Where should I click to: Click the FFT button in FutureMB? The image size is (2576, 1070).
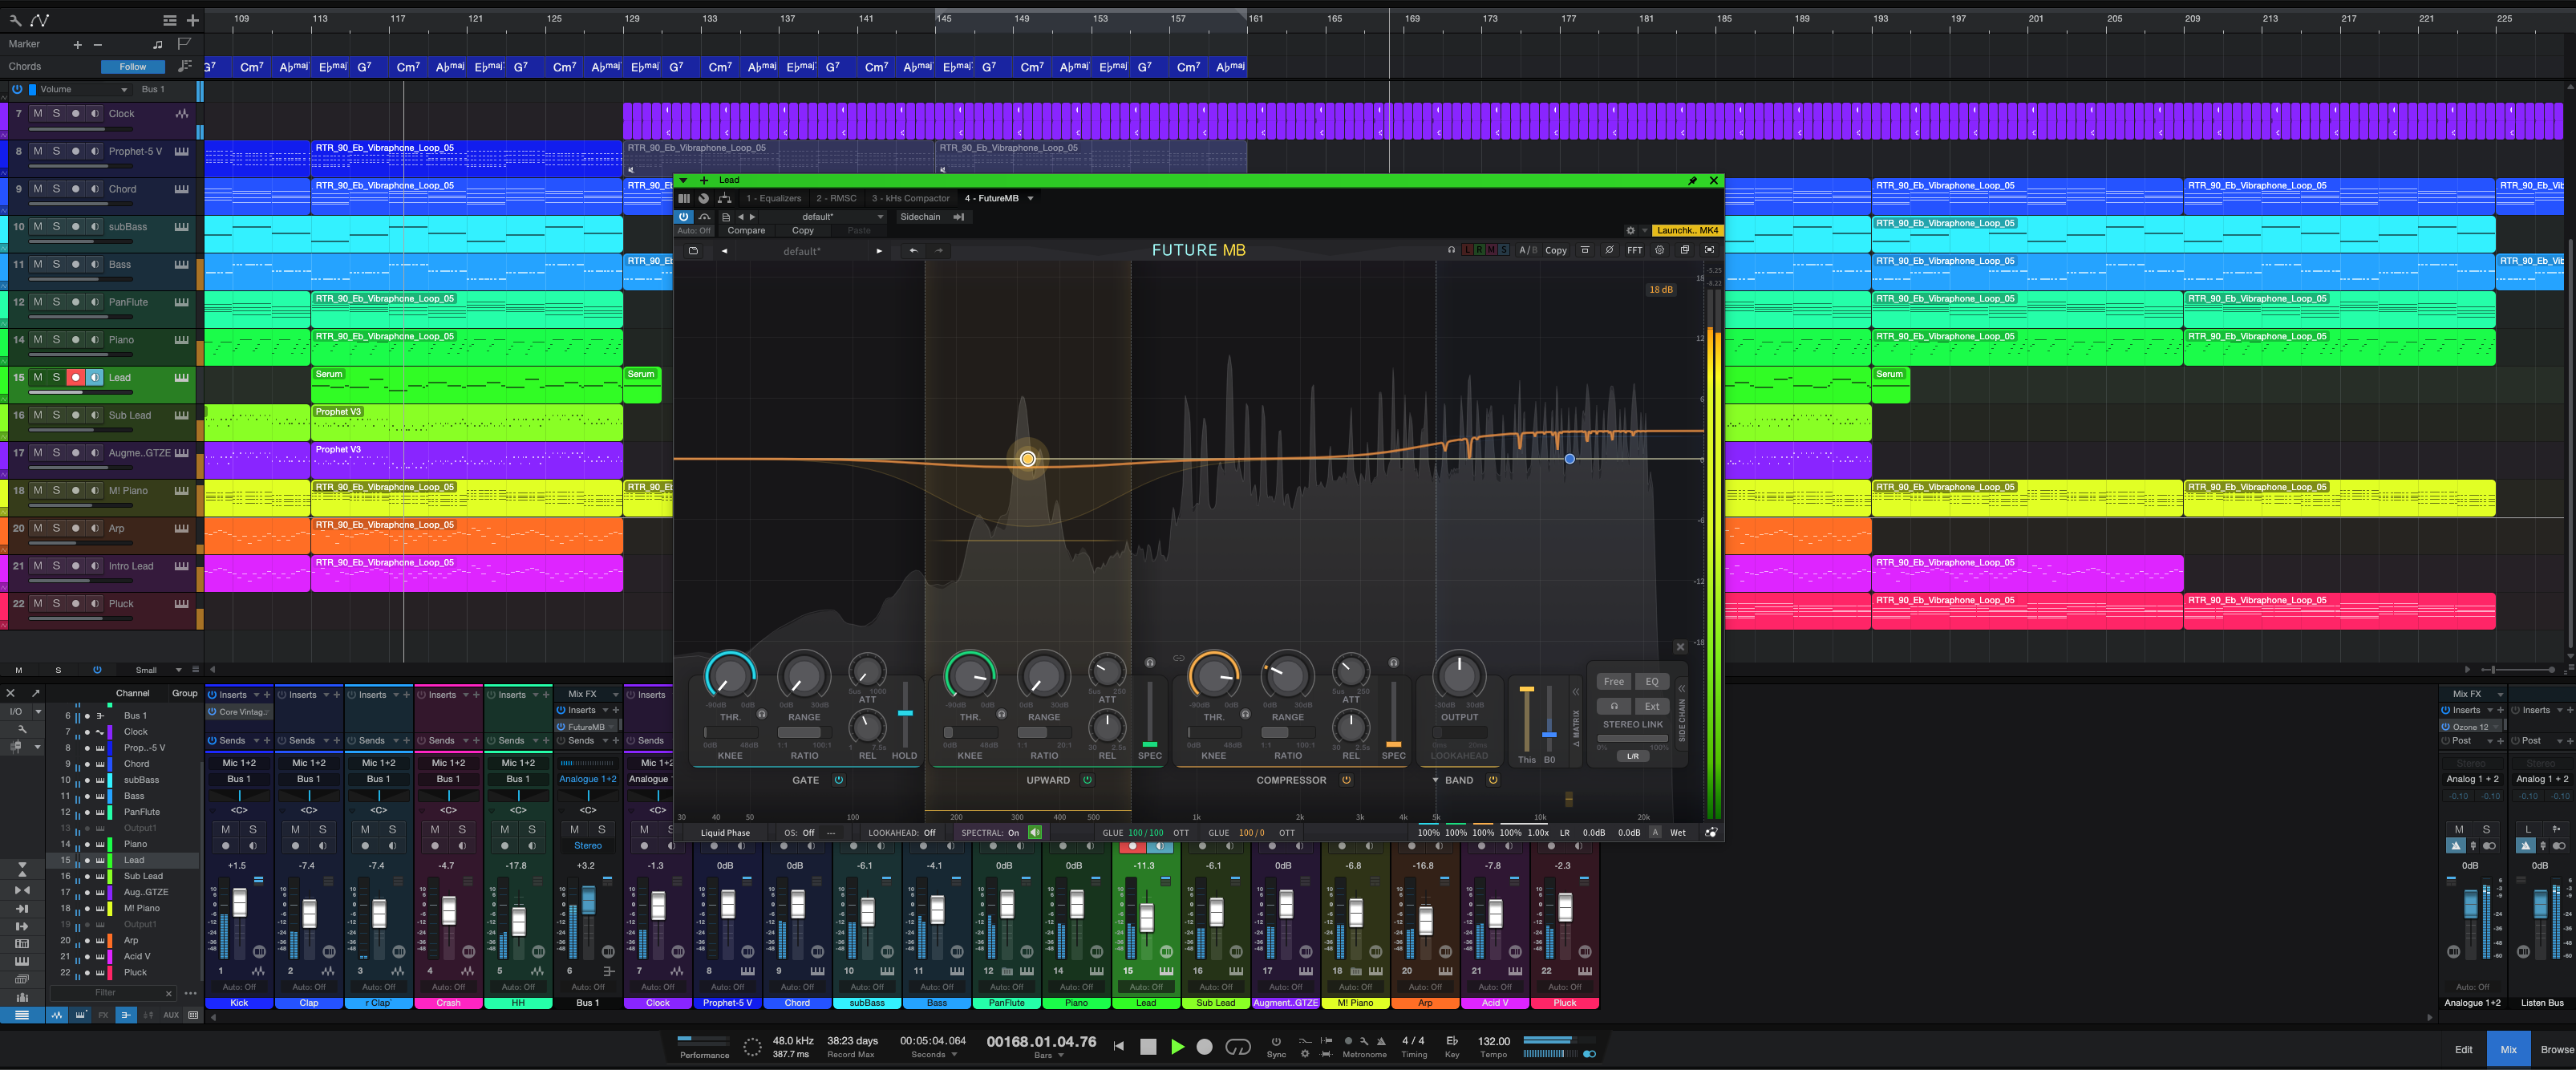(x=1634, y=250)
